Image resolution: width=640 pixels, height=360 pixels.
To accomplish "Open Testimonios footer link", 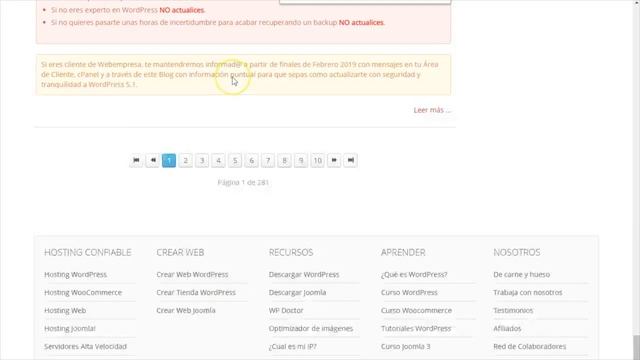I will point(513,310).
